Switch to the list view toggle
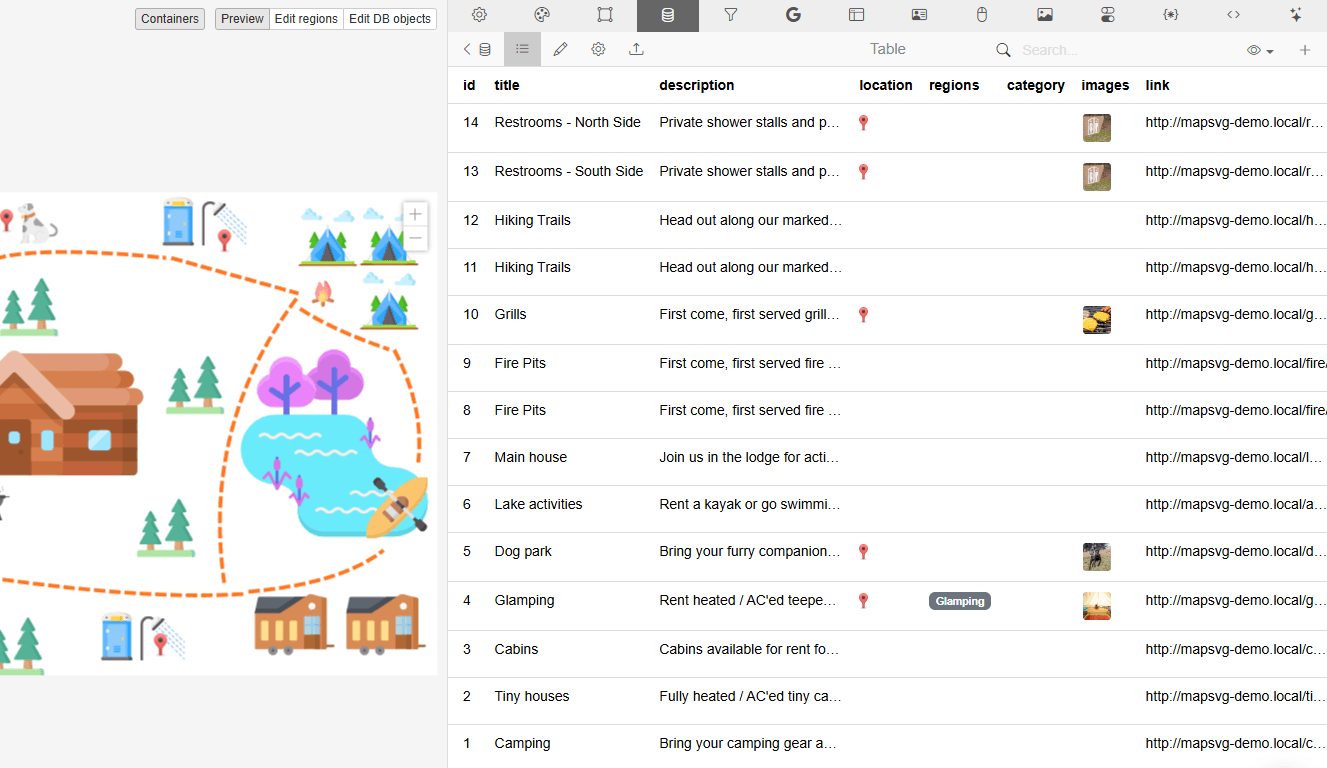 click(x=522, y=49)
